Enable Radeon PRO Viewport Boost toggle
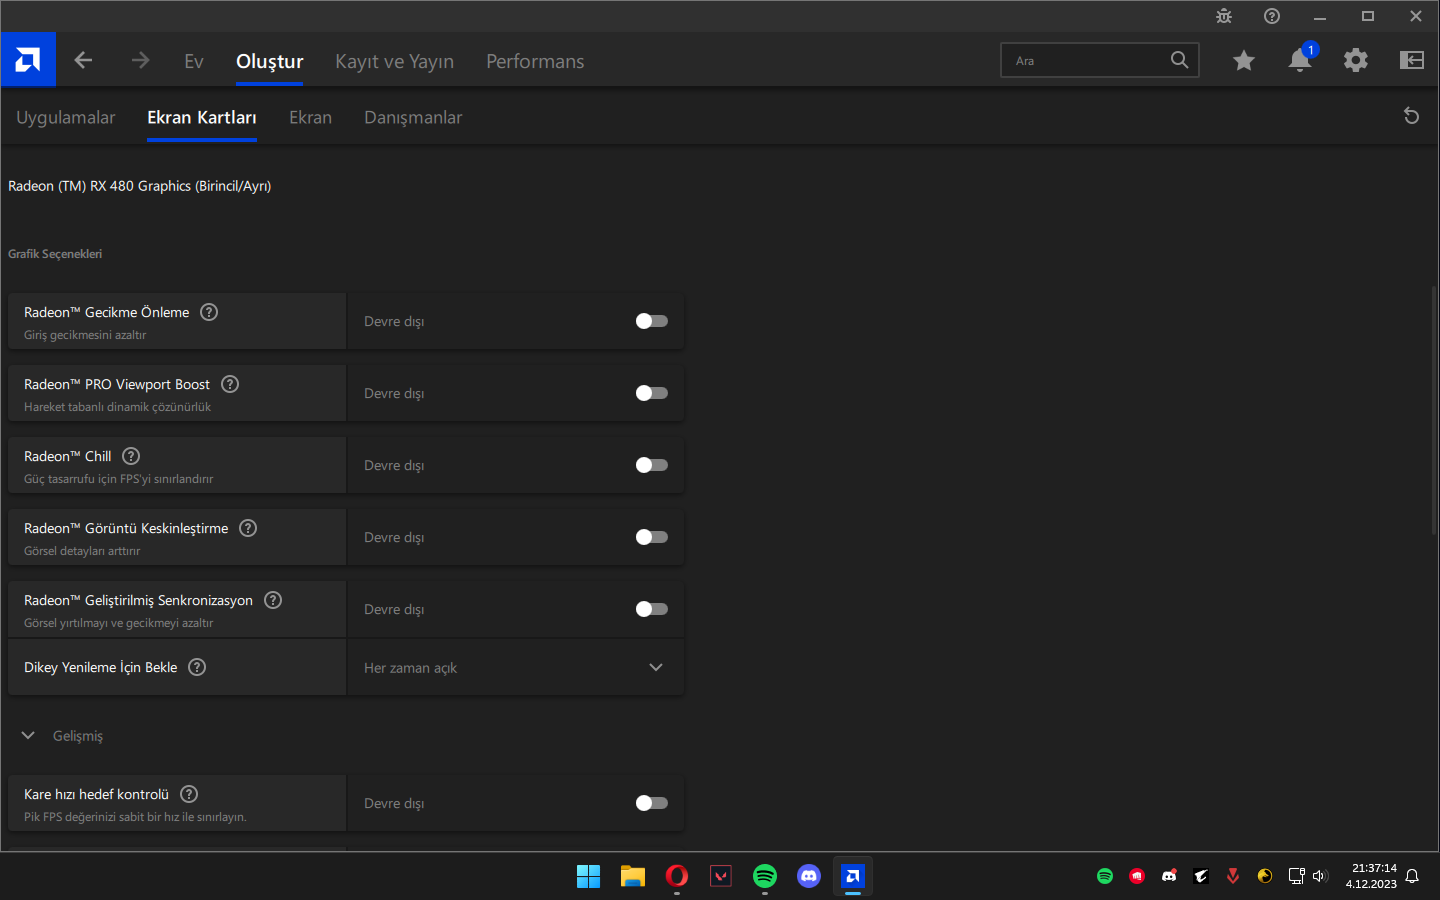1440x900 pixels. (652, 393)
